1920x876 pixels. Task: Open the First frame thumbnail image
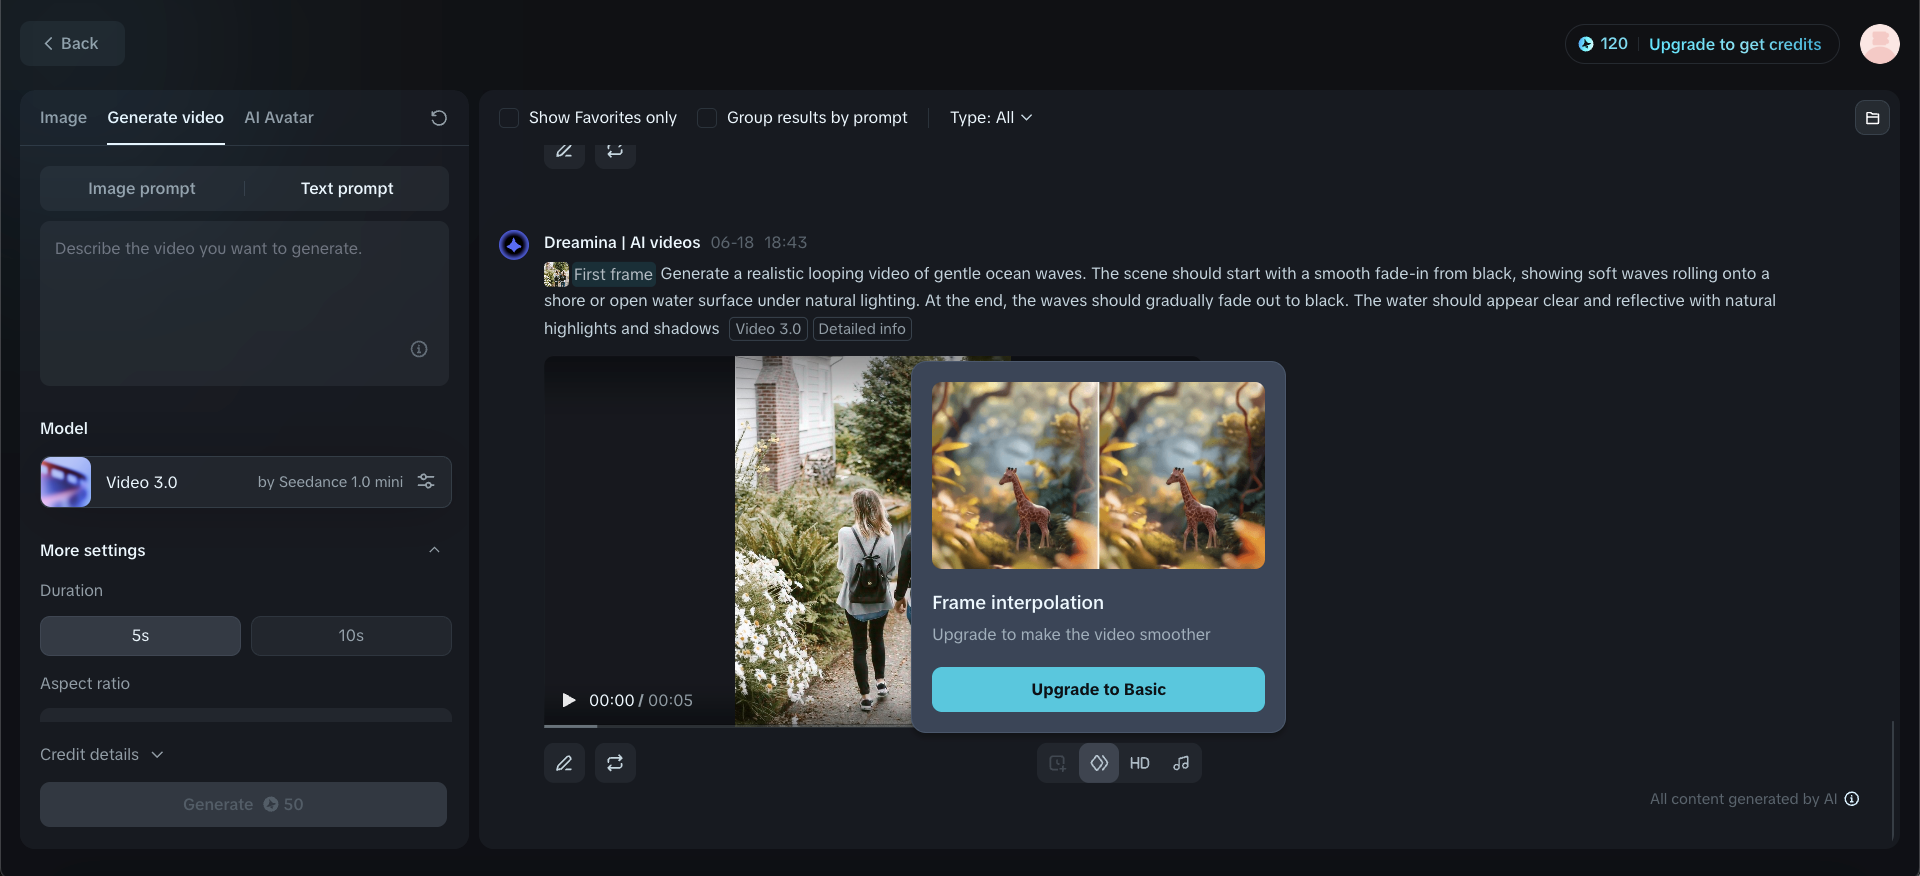pyautogui.click(x=556, y=274)
